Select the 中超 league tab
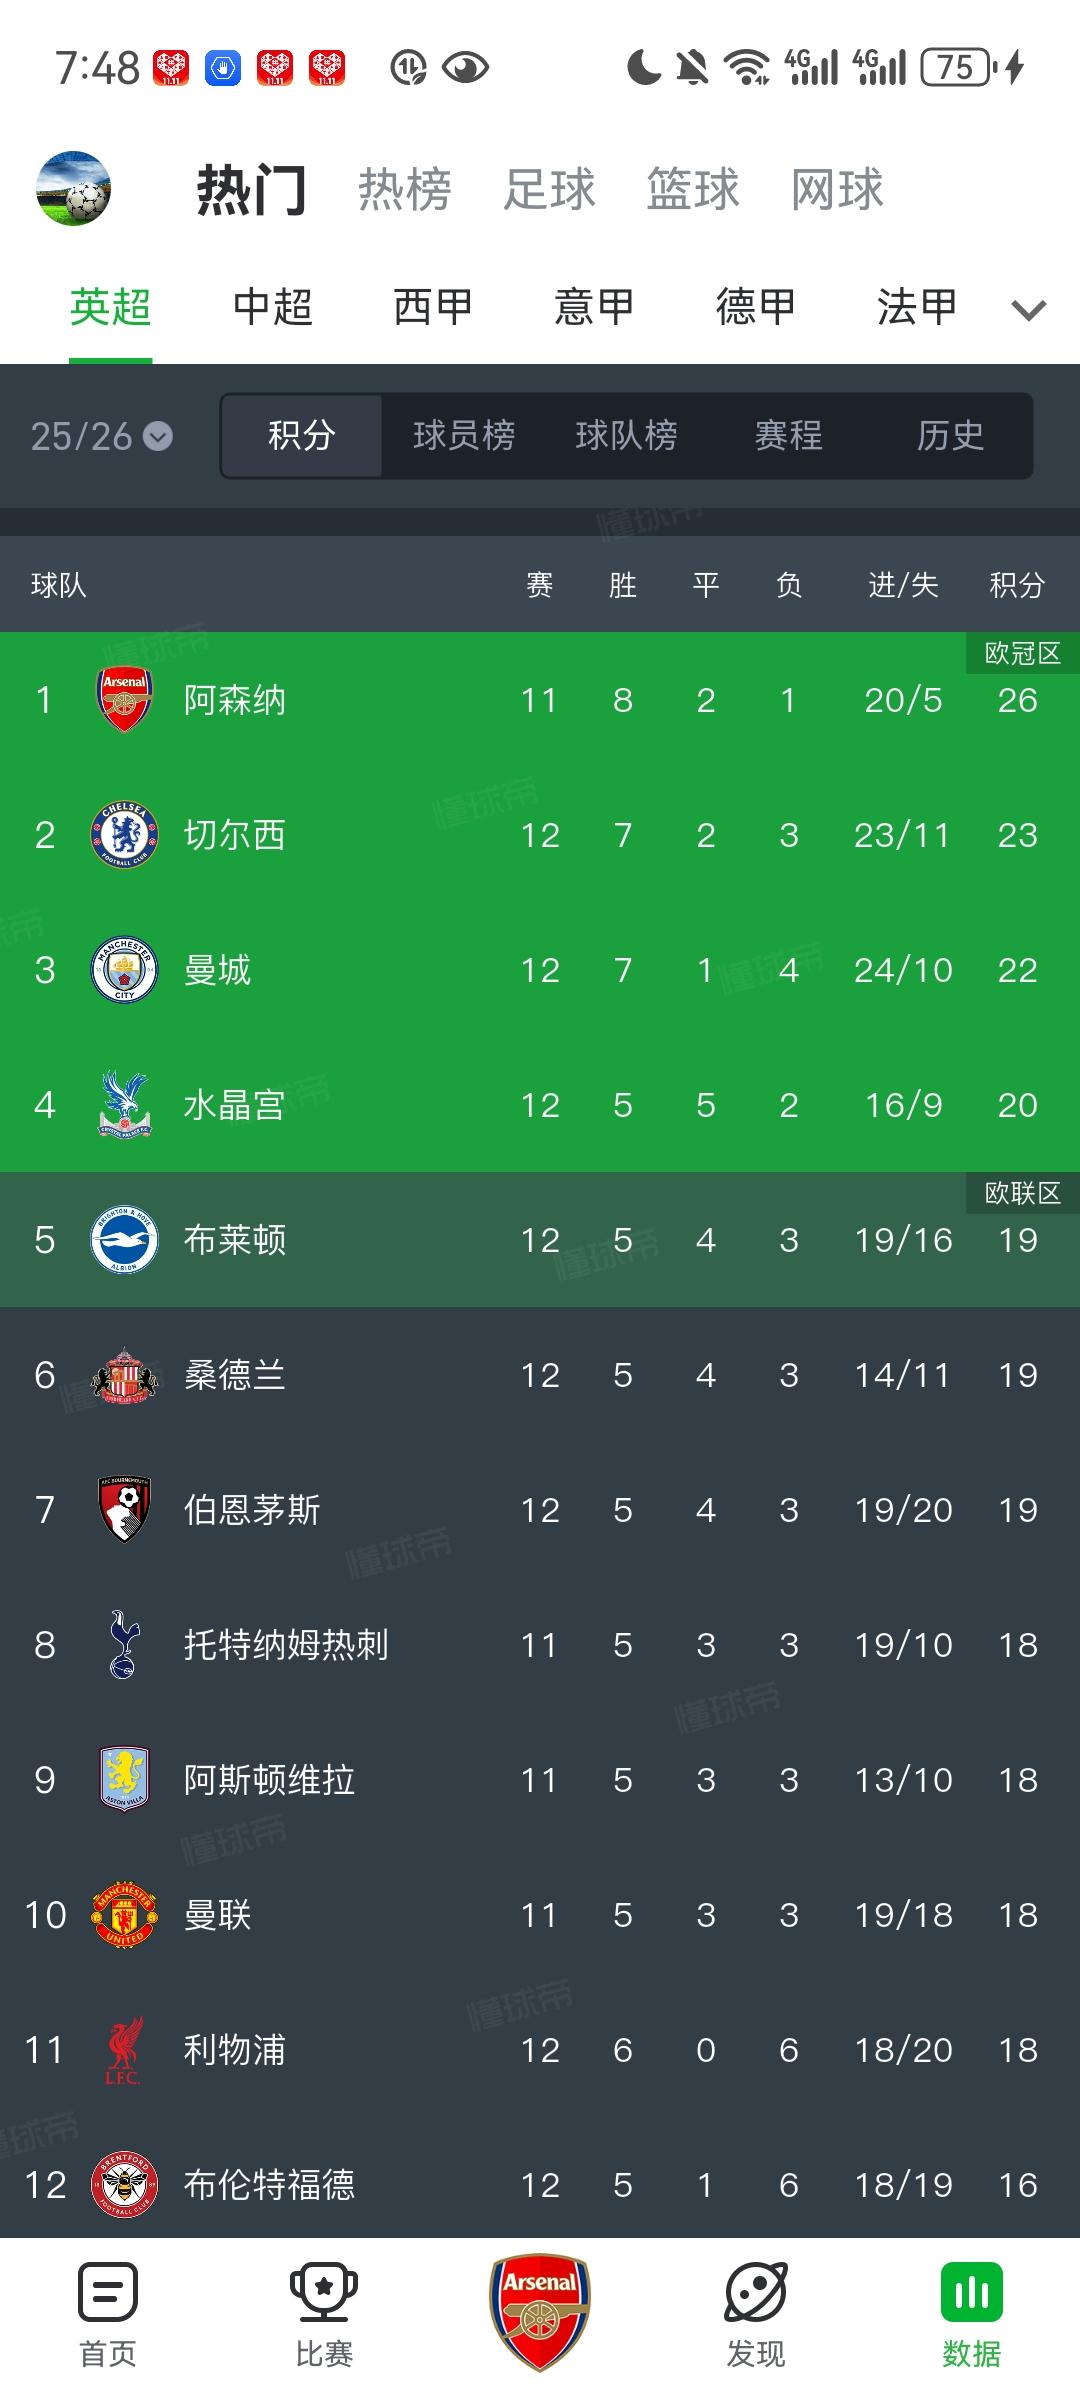Screen dimensions: 1080x2388 (x=272, y=307)
